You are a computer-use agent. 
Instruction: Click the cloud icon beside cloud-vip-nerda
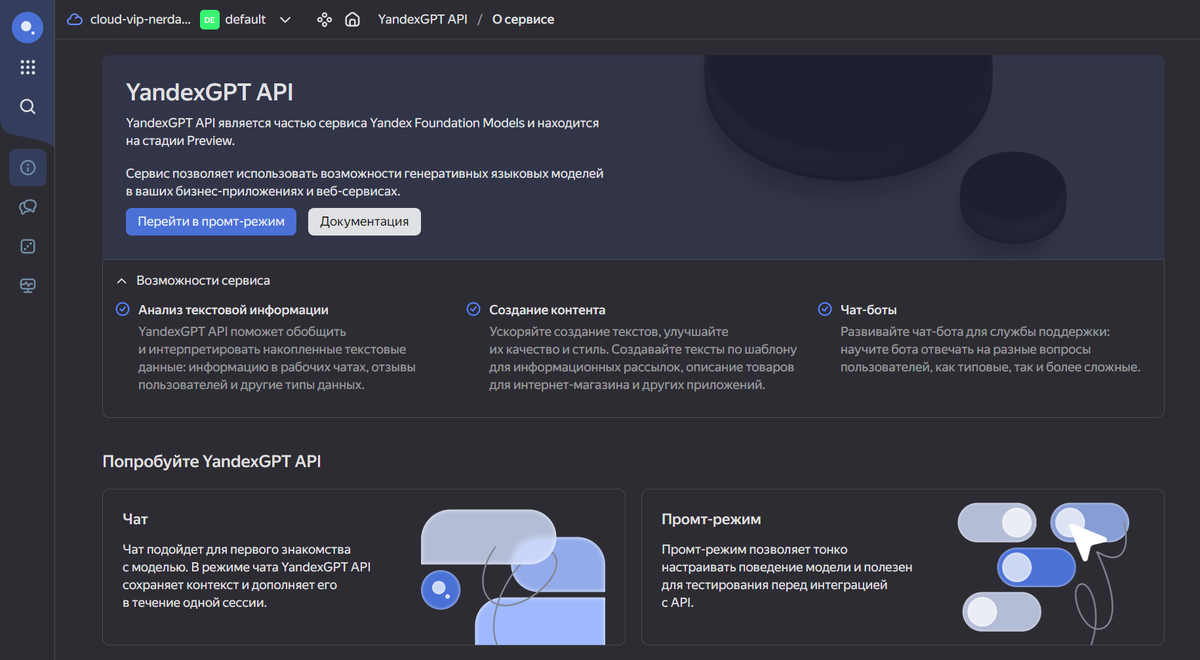75,19
